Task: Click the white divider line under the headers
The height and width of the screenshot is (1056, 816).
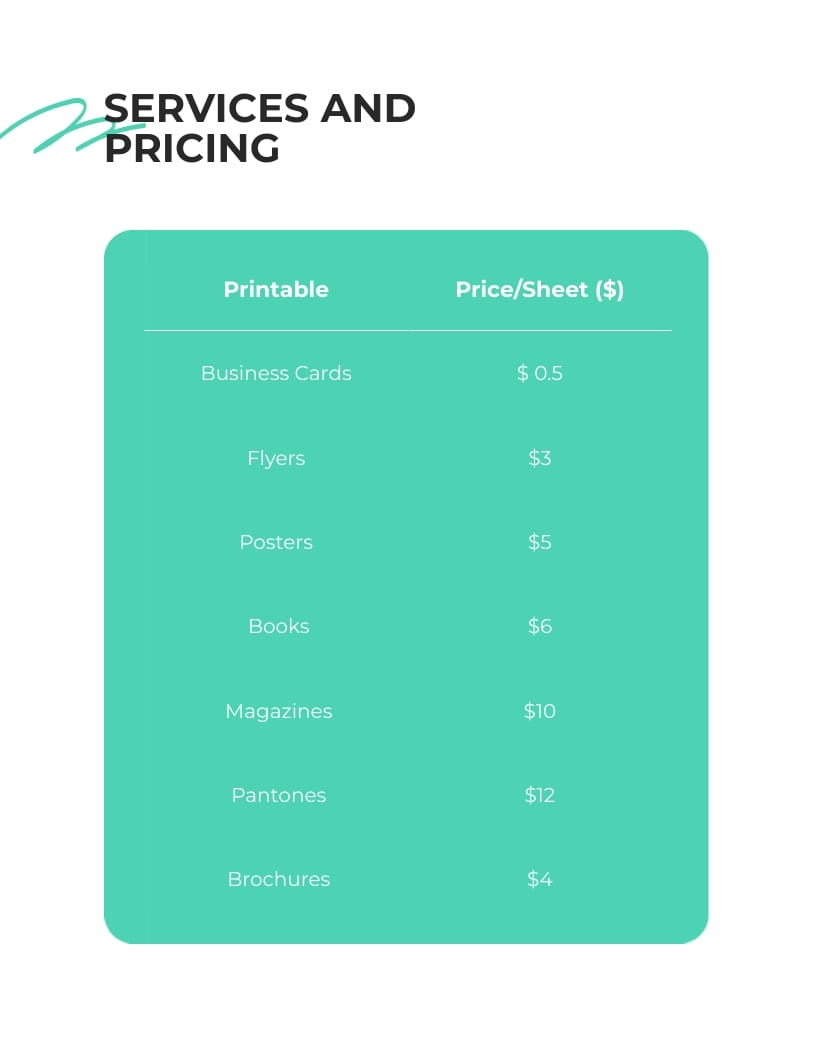Action: point(408,330)
